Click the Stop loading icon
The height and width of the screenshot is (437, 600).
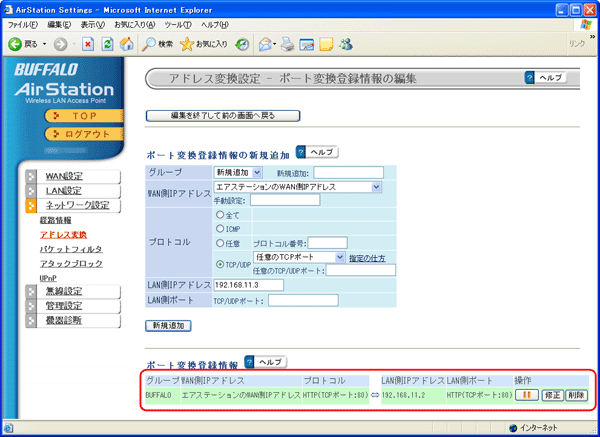tap(88, 44)
